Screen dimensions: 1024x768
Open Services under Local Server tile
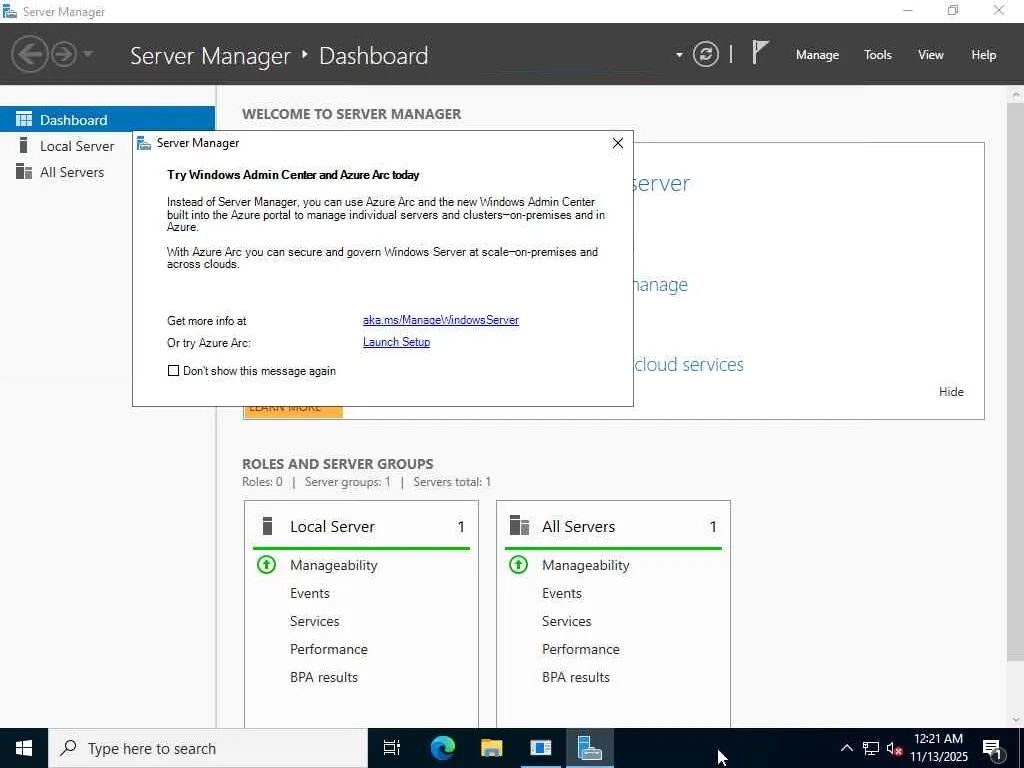click(314, 621)
